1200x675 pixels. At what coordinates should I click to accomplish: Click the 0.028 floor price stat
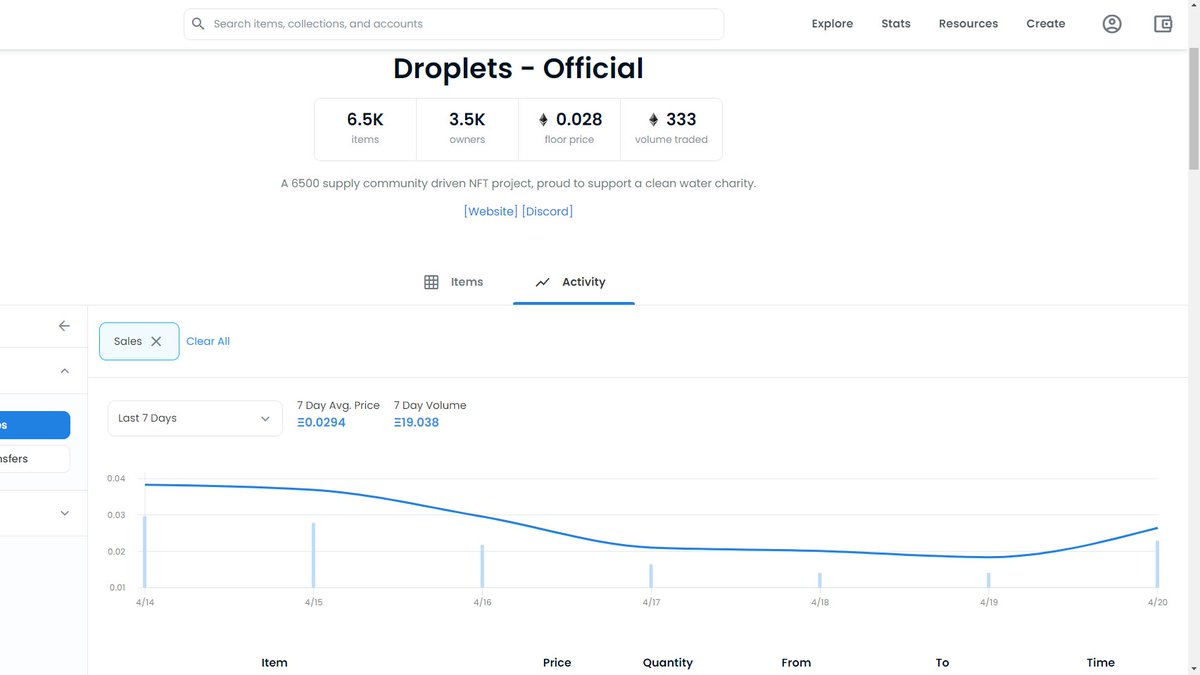coord(569,128)
